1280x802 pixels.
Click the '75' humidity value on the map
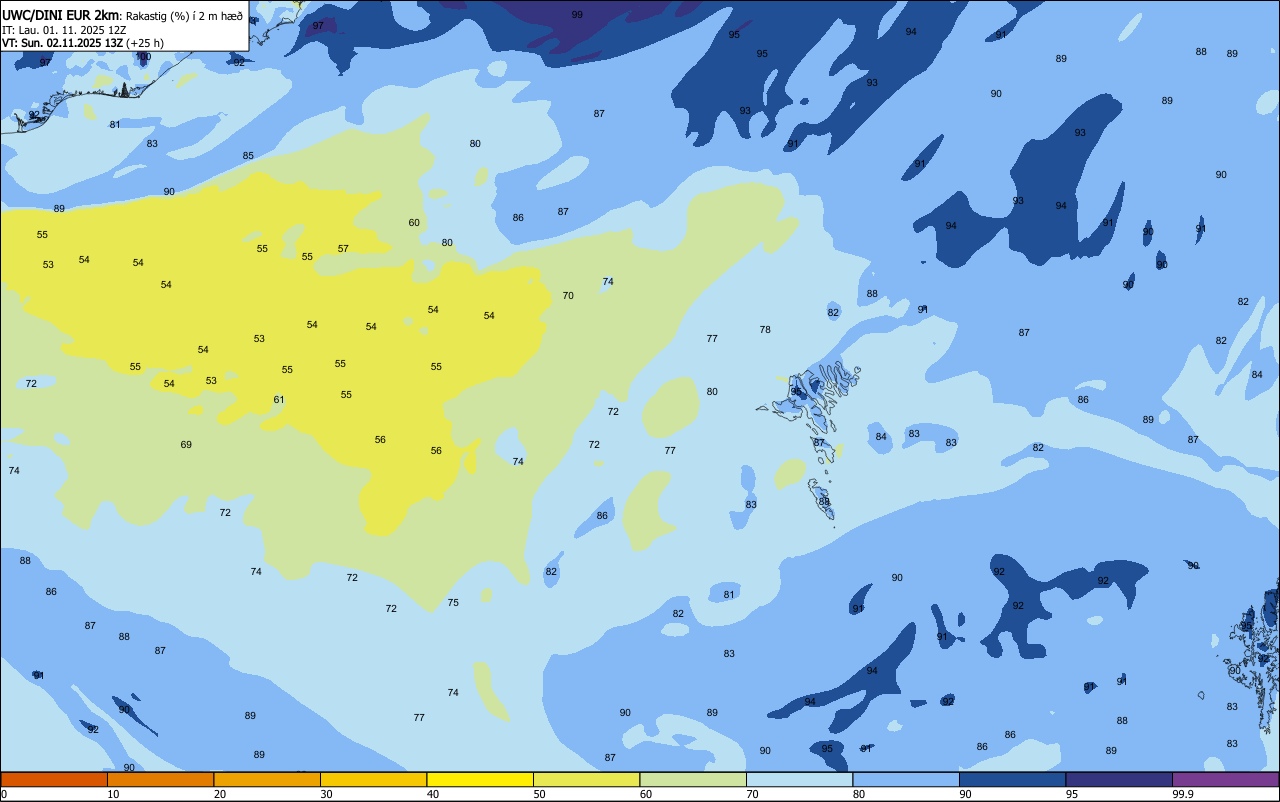point(453,602)
